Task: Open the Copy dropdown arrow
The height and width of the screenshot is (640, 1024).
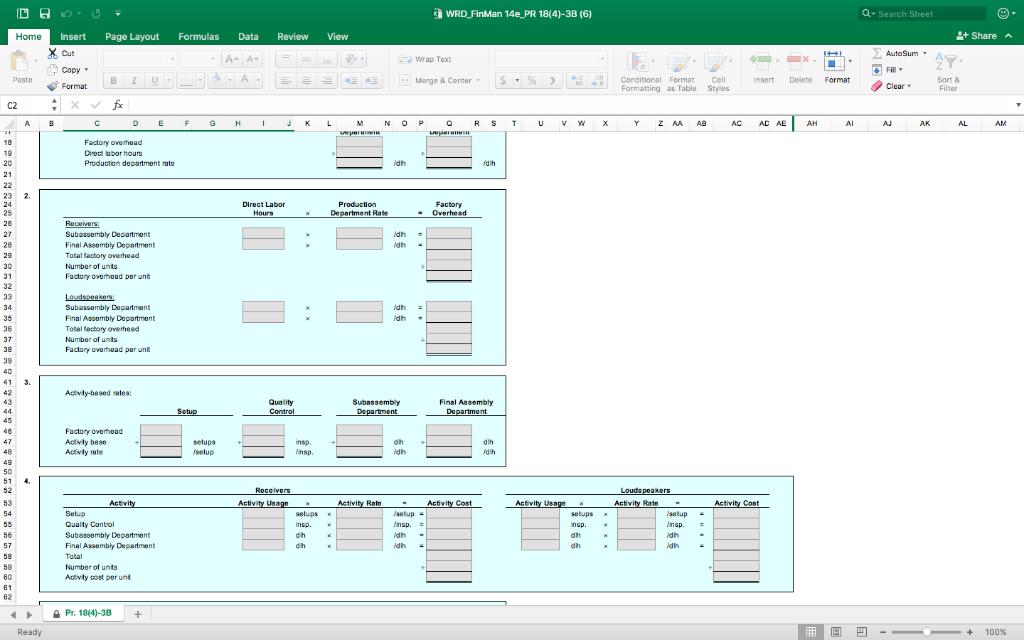Action: click(x=85, y=70)
